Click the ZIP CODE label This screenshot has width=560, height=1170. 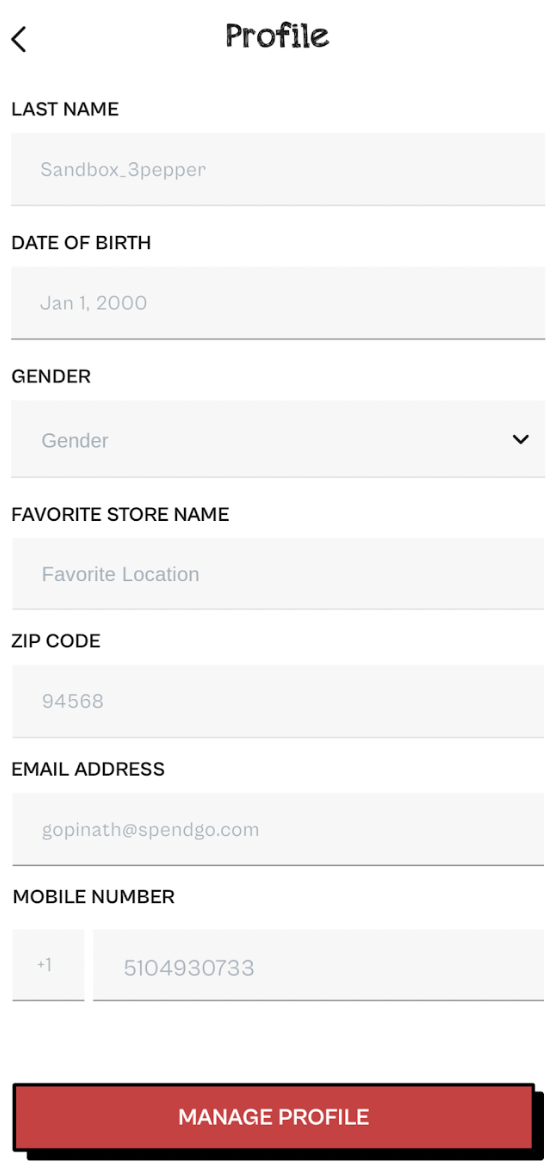[x=56, y=640]
